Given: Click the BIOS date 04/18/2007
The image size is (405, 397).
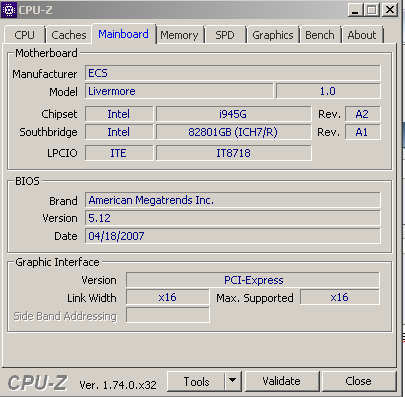Looking at the screenshot, I should pos(233,236).
